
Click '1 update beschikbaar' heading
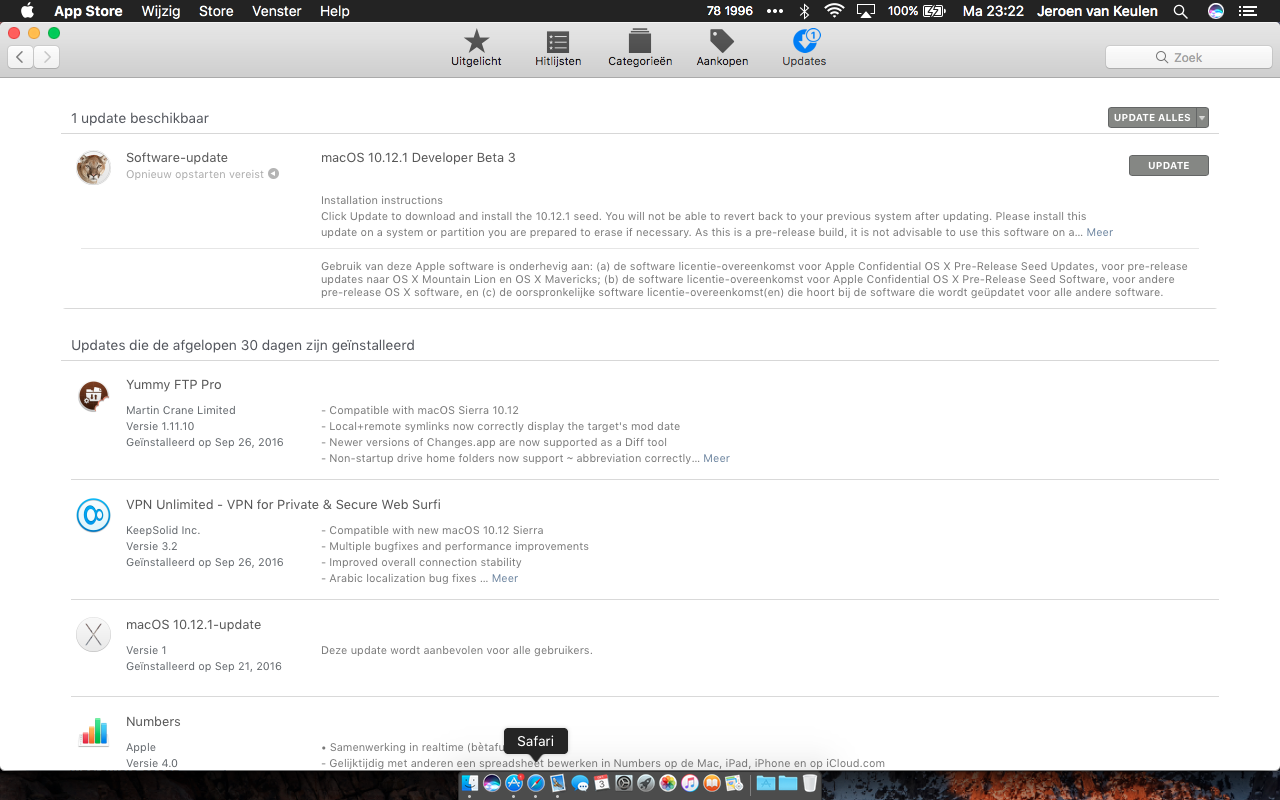140,118
